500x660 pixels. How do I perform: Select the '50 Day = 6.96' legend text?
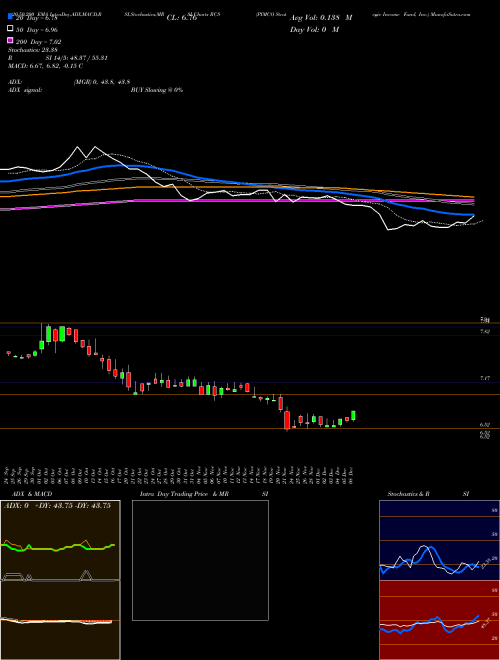point(37,30)
